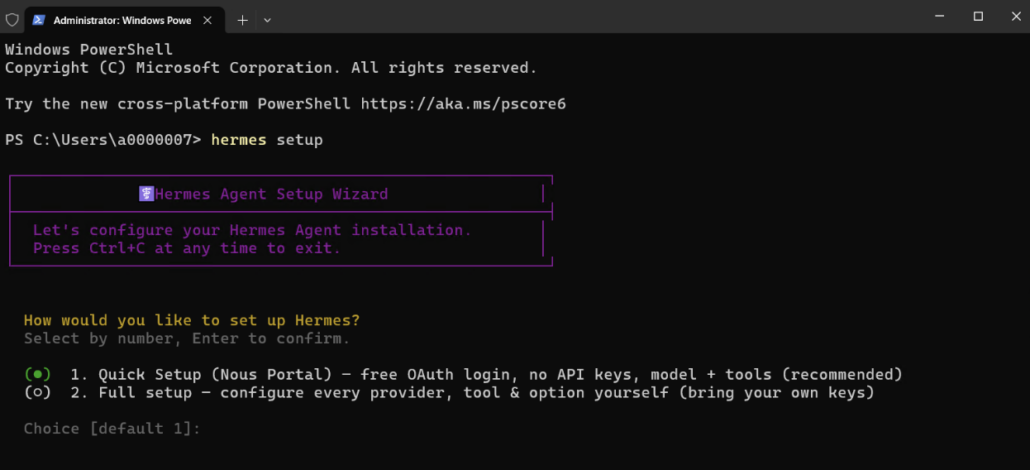The image size is (1030, 470).
Task: Click the 'hermes' command word at prompt
Action: click(x=238, y=141)
